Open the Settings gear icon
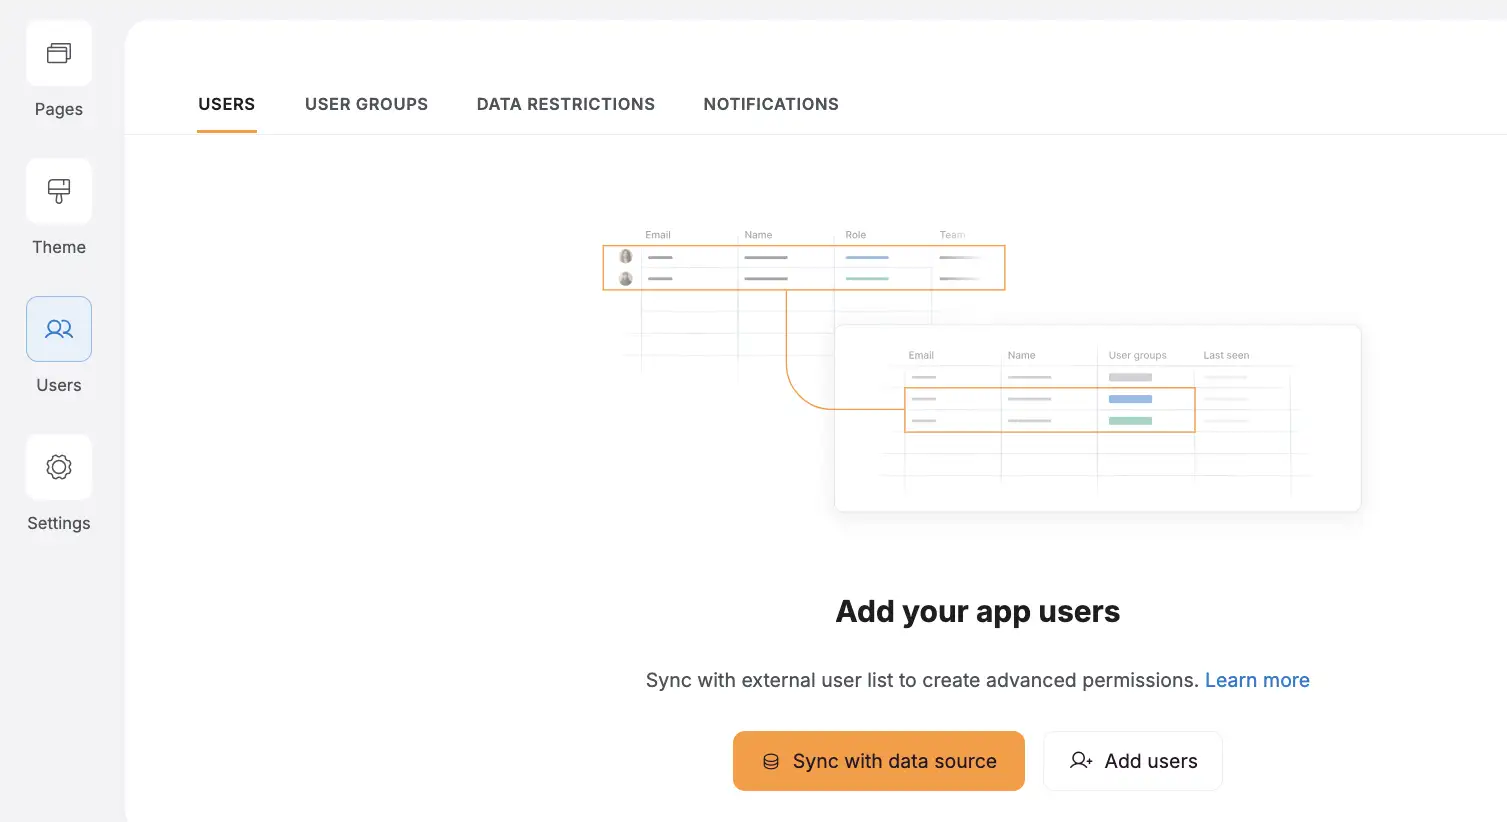This screenshot has width=1507, height=822. click(x=59, y=467)
